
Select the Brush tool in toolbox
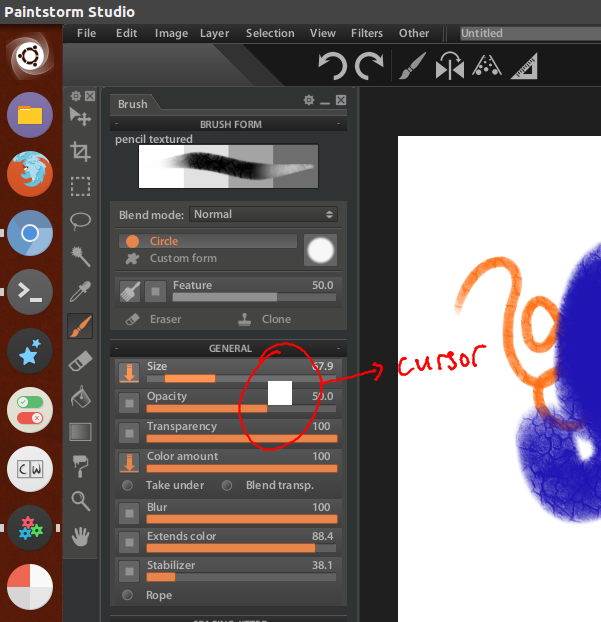[80, 326]
